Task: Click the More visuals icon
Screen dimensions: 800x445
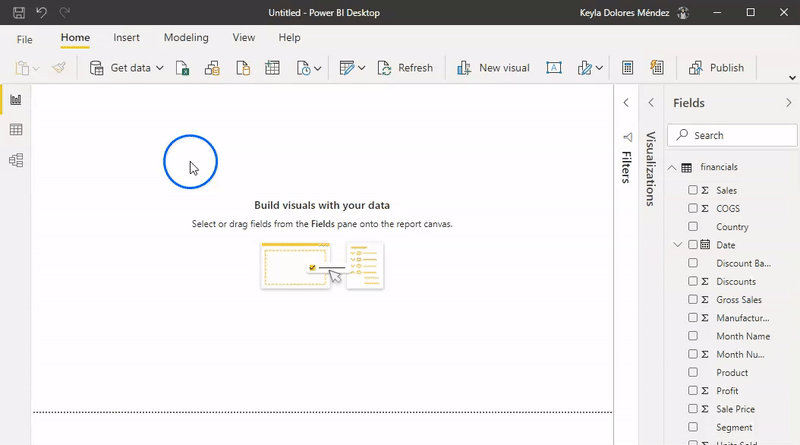Action: click(x=585, y=68)
